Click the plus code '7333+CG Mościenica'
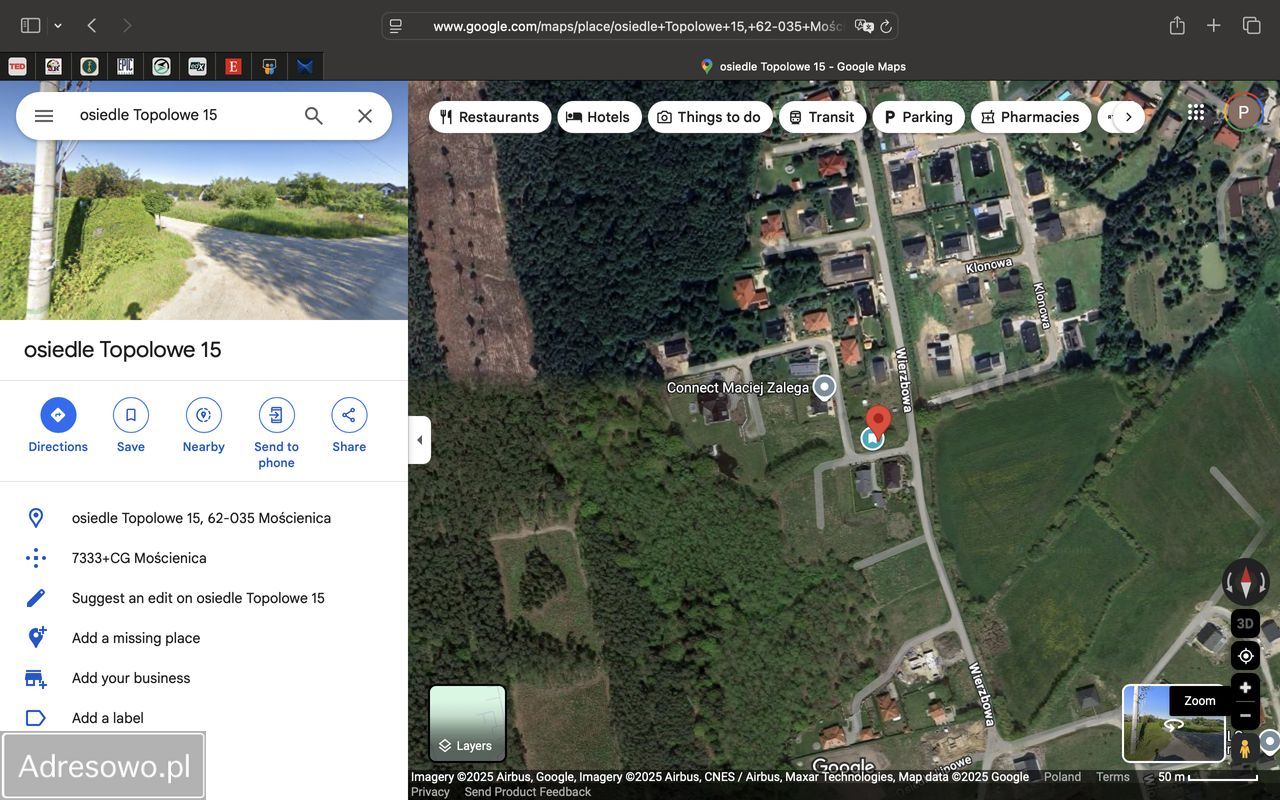Image resolution: width=1280 pixels, height=800 pixels. tap(204, 558)
